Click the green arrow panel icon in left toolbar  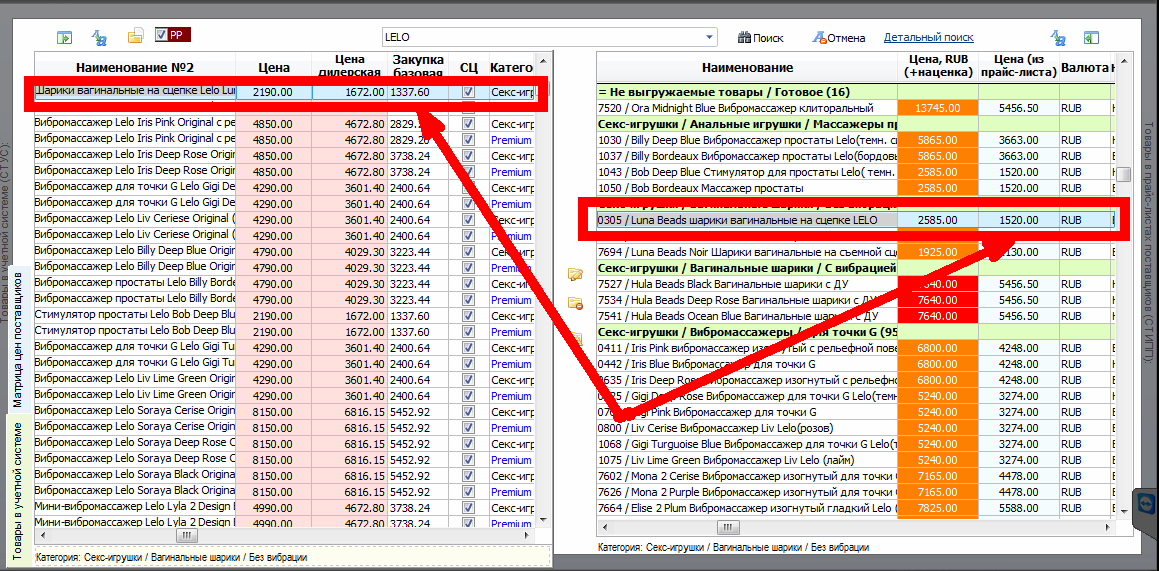tap(65, 37)
